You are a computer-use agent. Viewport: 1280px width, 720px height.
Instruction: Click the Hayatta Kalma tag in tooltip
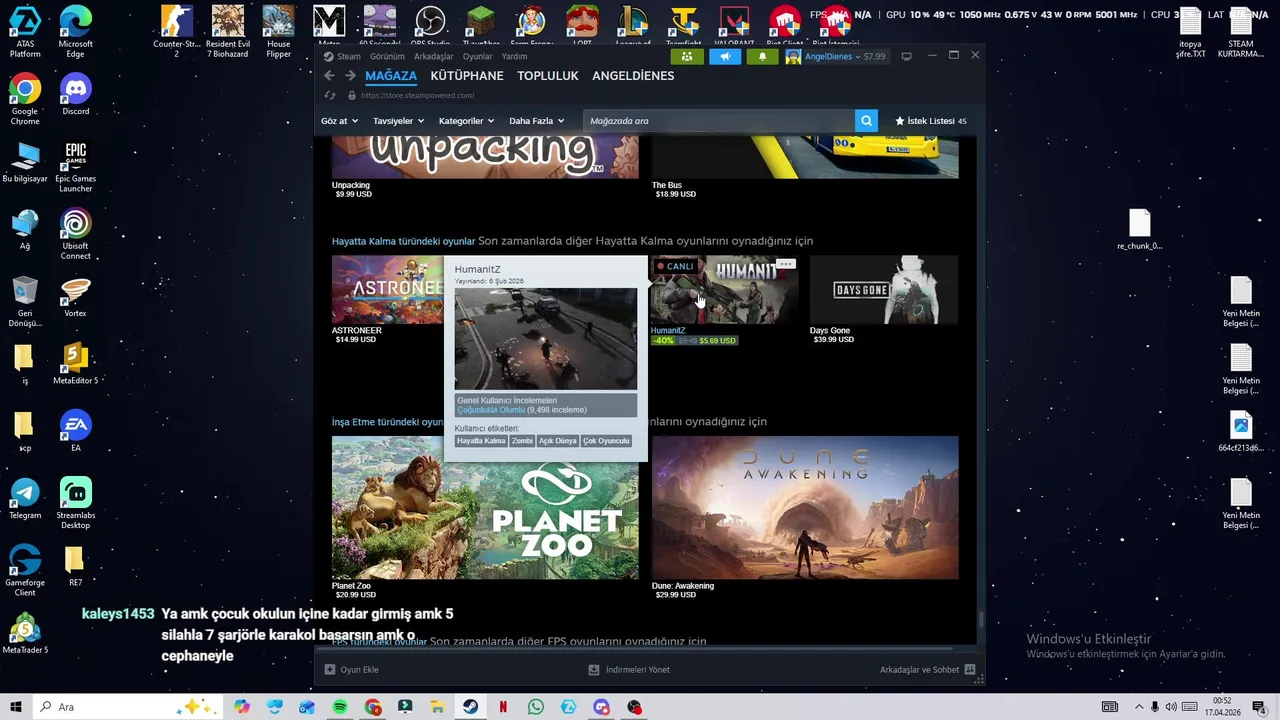coord(481,441)
